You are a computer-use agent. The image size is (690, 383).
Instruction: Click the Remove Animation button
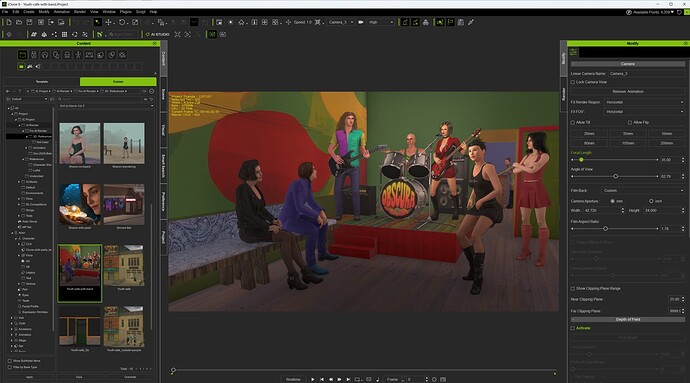(x=628, y=92)
